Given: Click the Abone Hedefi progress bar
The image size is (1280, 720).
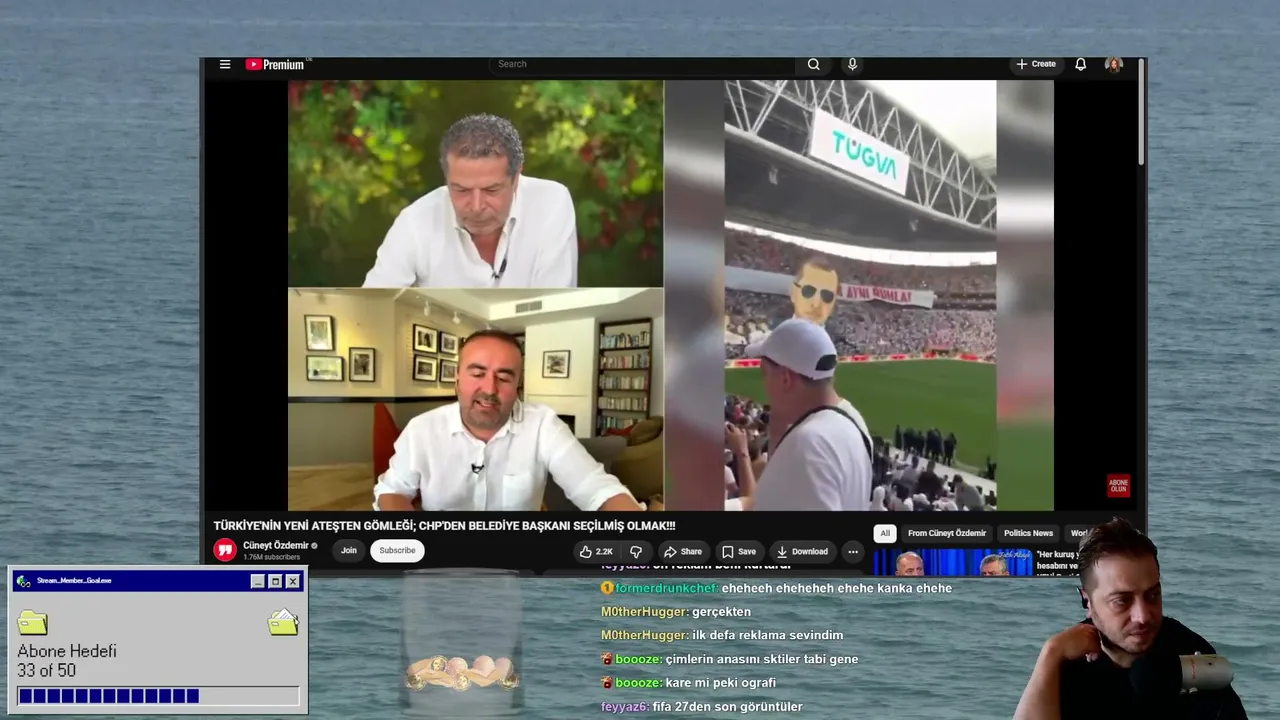Looking at the screenshot, I should (158, 696).
